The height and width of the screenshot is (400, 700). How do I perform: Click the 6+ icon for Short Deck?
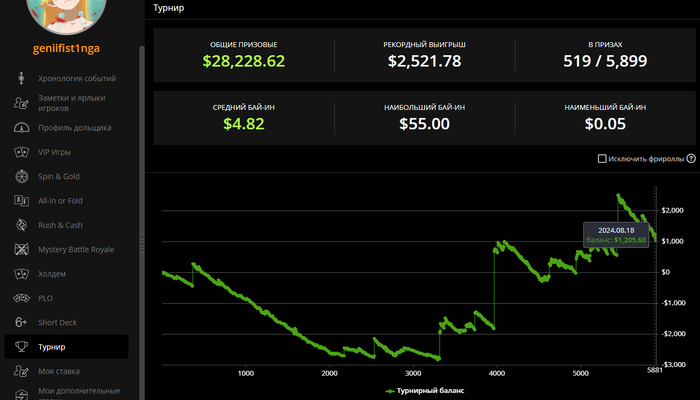[x=21, y=322]
